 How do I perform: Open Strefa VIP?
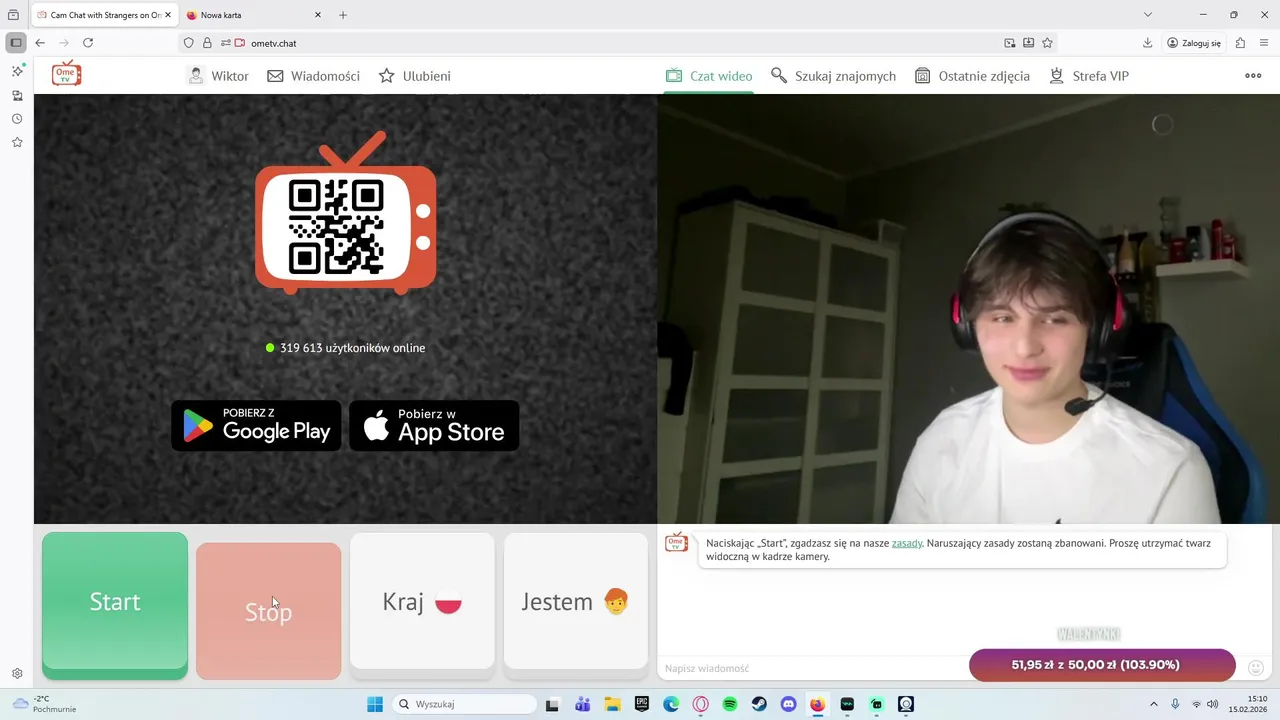click(1088, 76)
